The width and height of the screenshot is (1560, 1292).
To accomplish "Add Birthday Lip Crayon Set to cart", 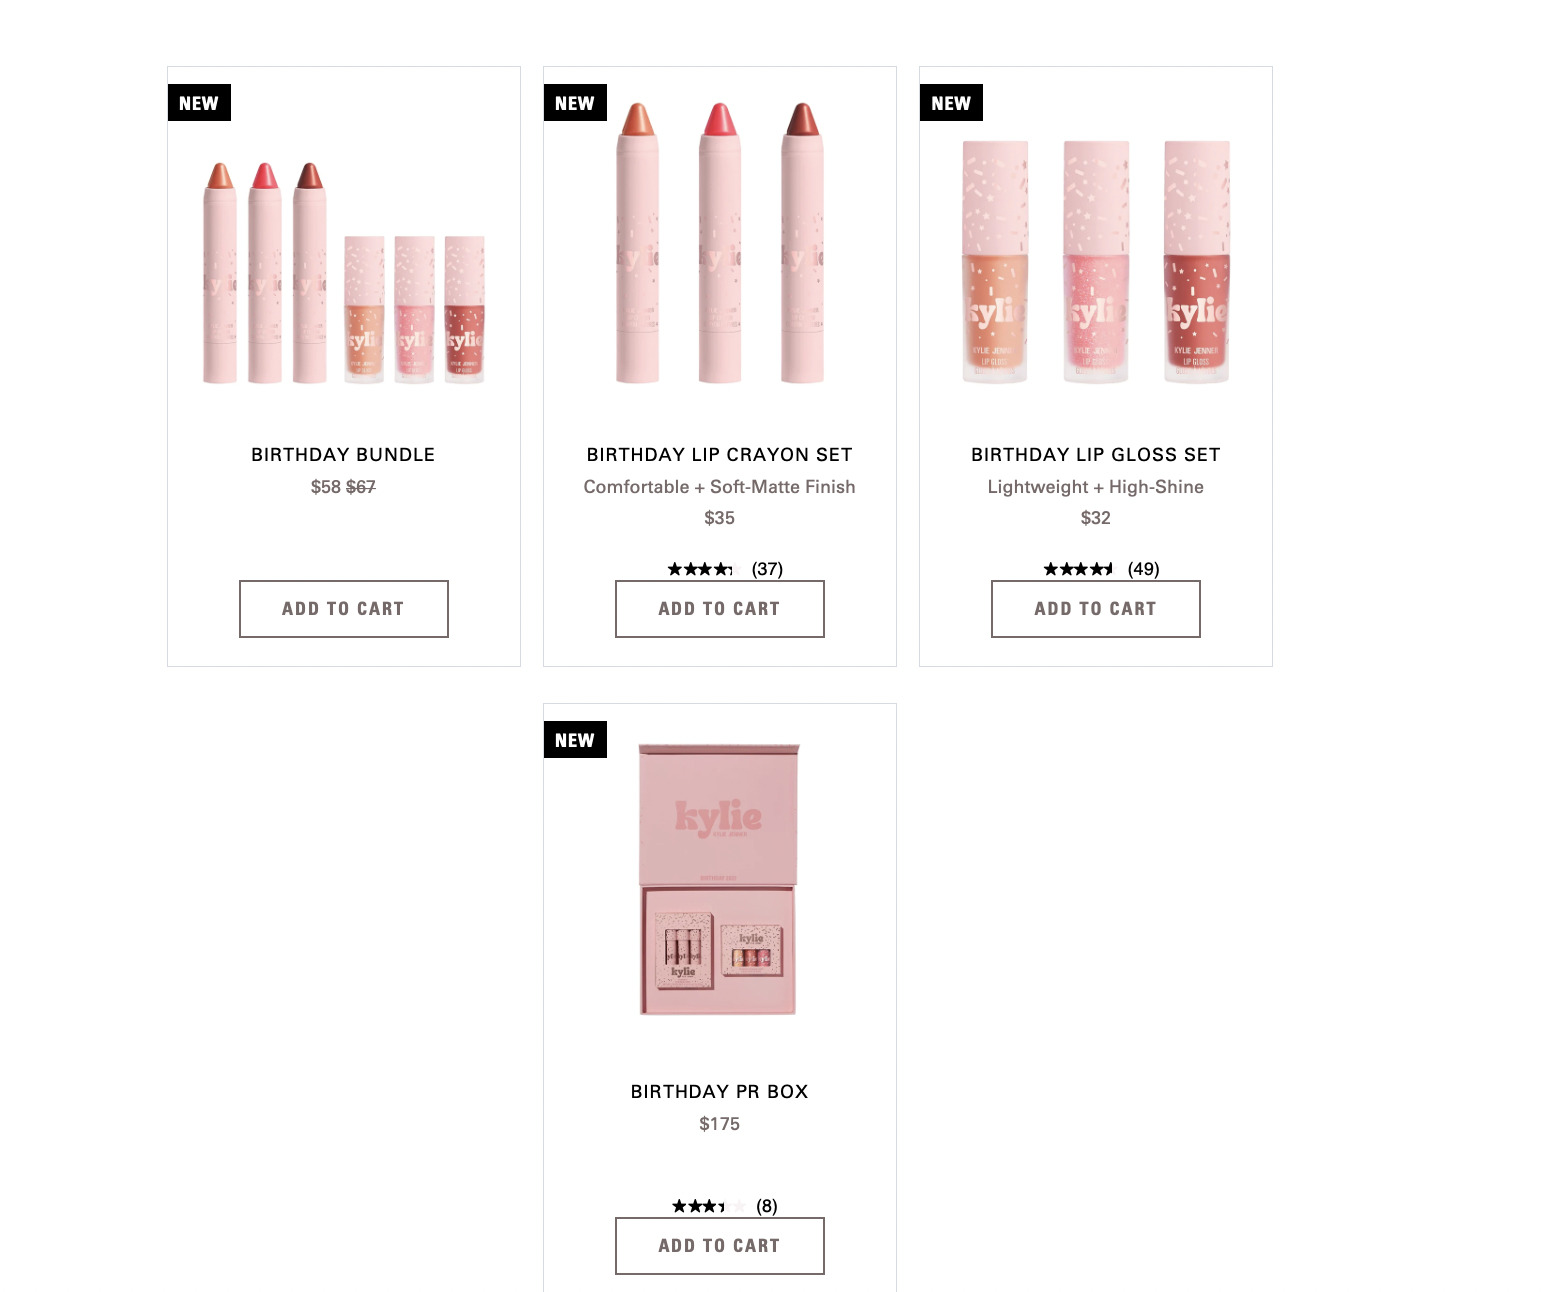I will [x=719, y=608].
